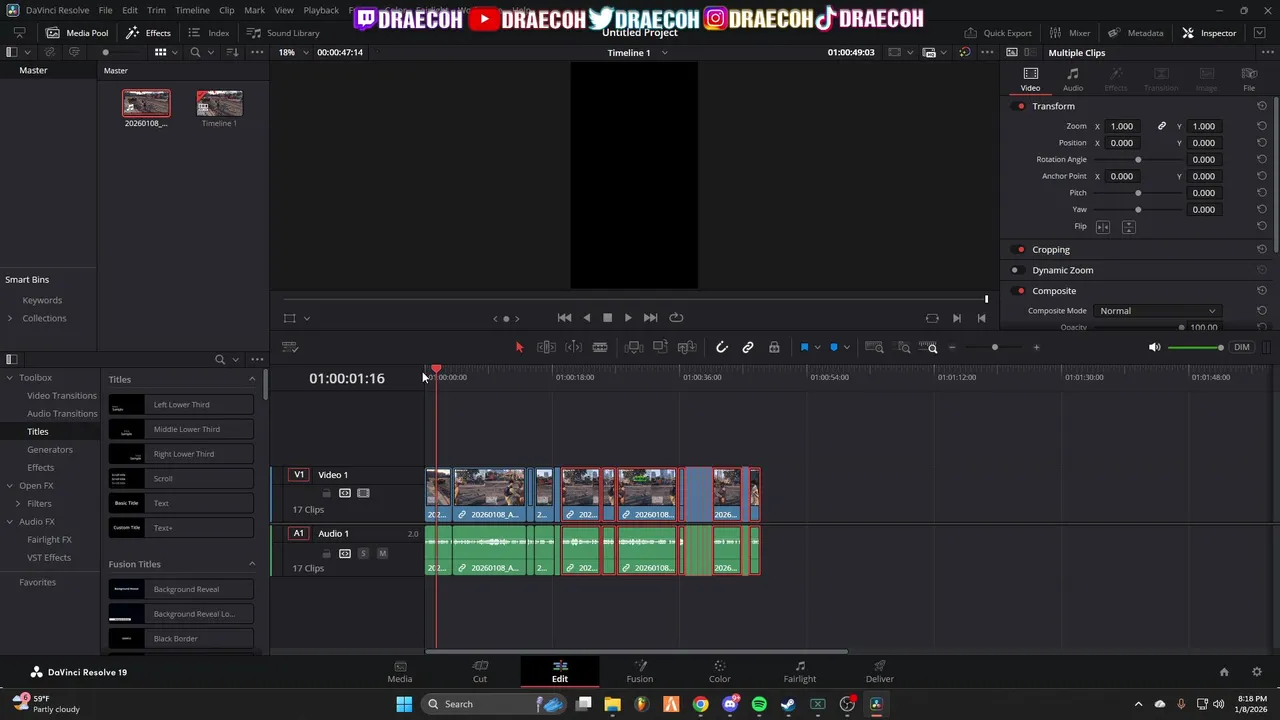Open the Metadata panel
The height and width of the screenshot is (720, 1280).
(x=1135, y=33)
